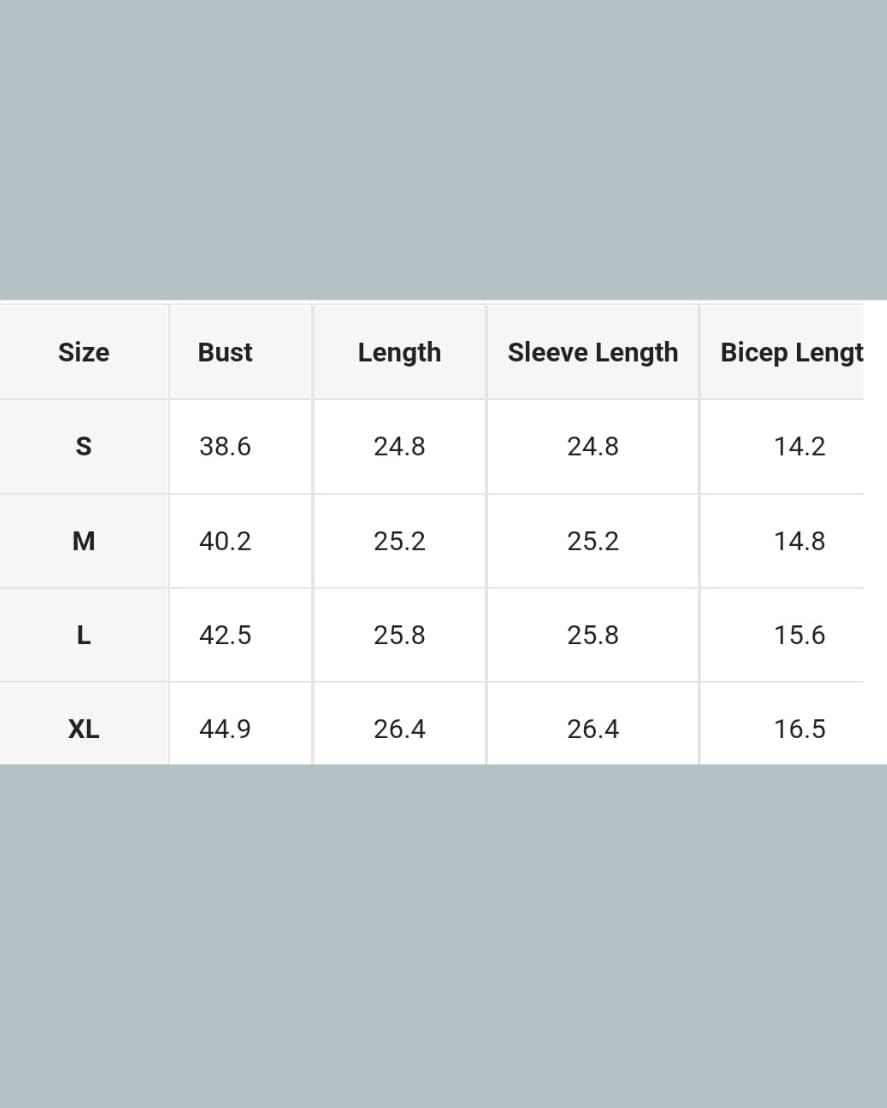The image size is (887, 1108).
Task: Click the Bicep Length column header
Action: click(791, 352)
